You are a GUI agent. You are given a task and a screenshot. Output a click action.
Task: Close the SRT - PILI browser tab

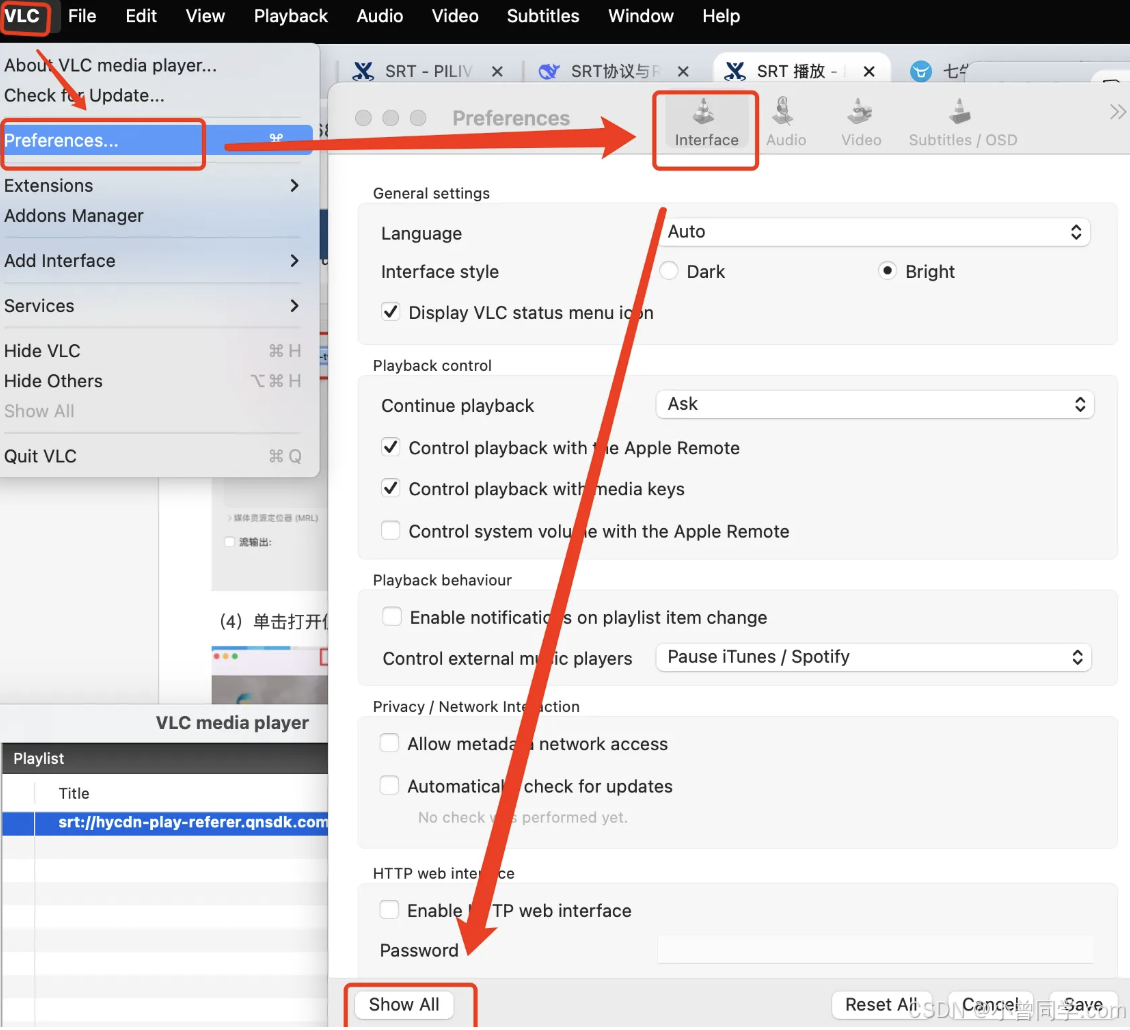(497, 71)
